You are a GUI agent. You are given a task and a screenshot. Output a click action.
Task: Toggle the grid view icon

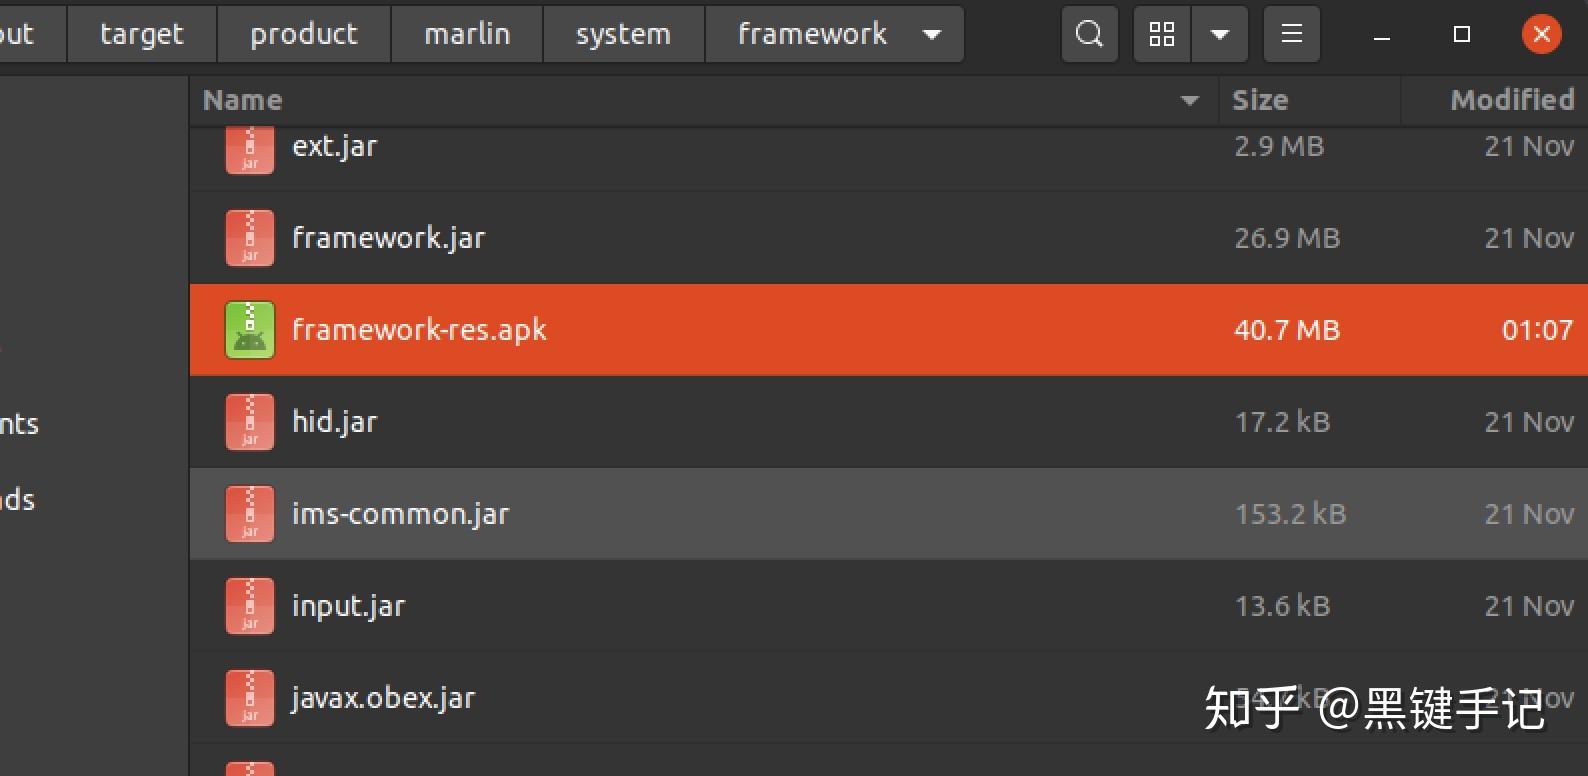(x=1161, y=35)
